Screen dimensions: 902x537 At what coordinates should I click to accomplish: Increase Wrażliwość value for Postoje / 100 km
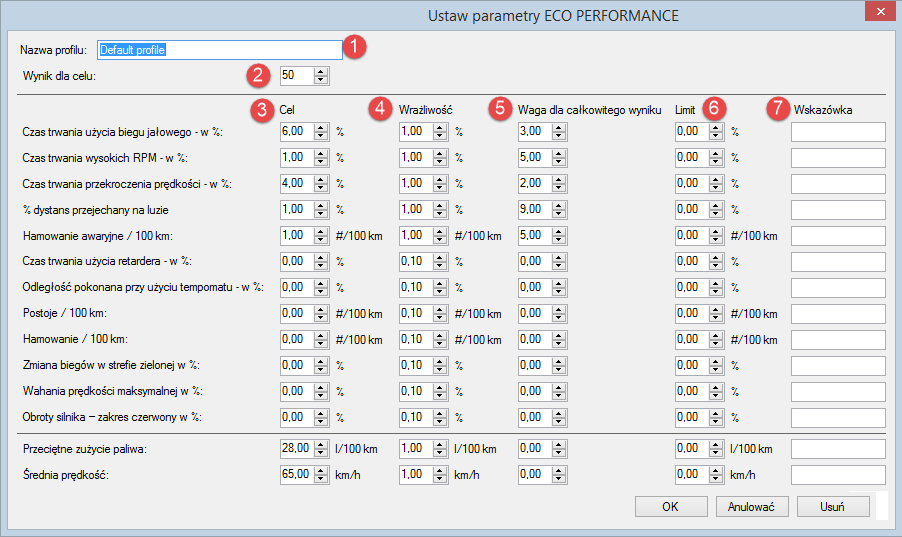click(x=438, y=309)
